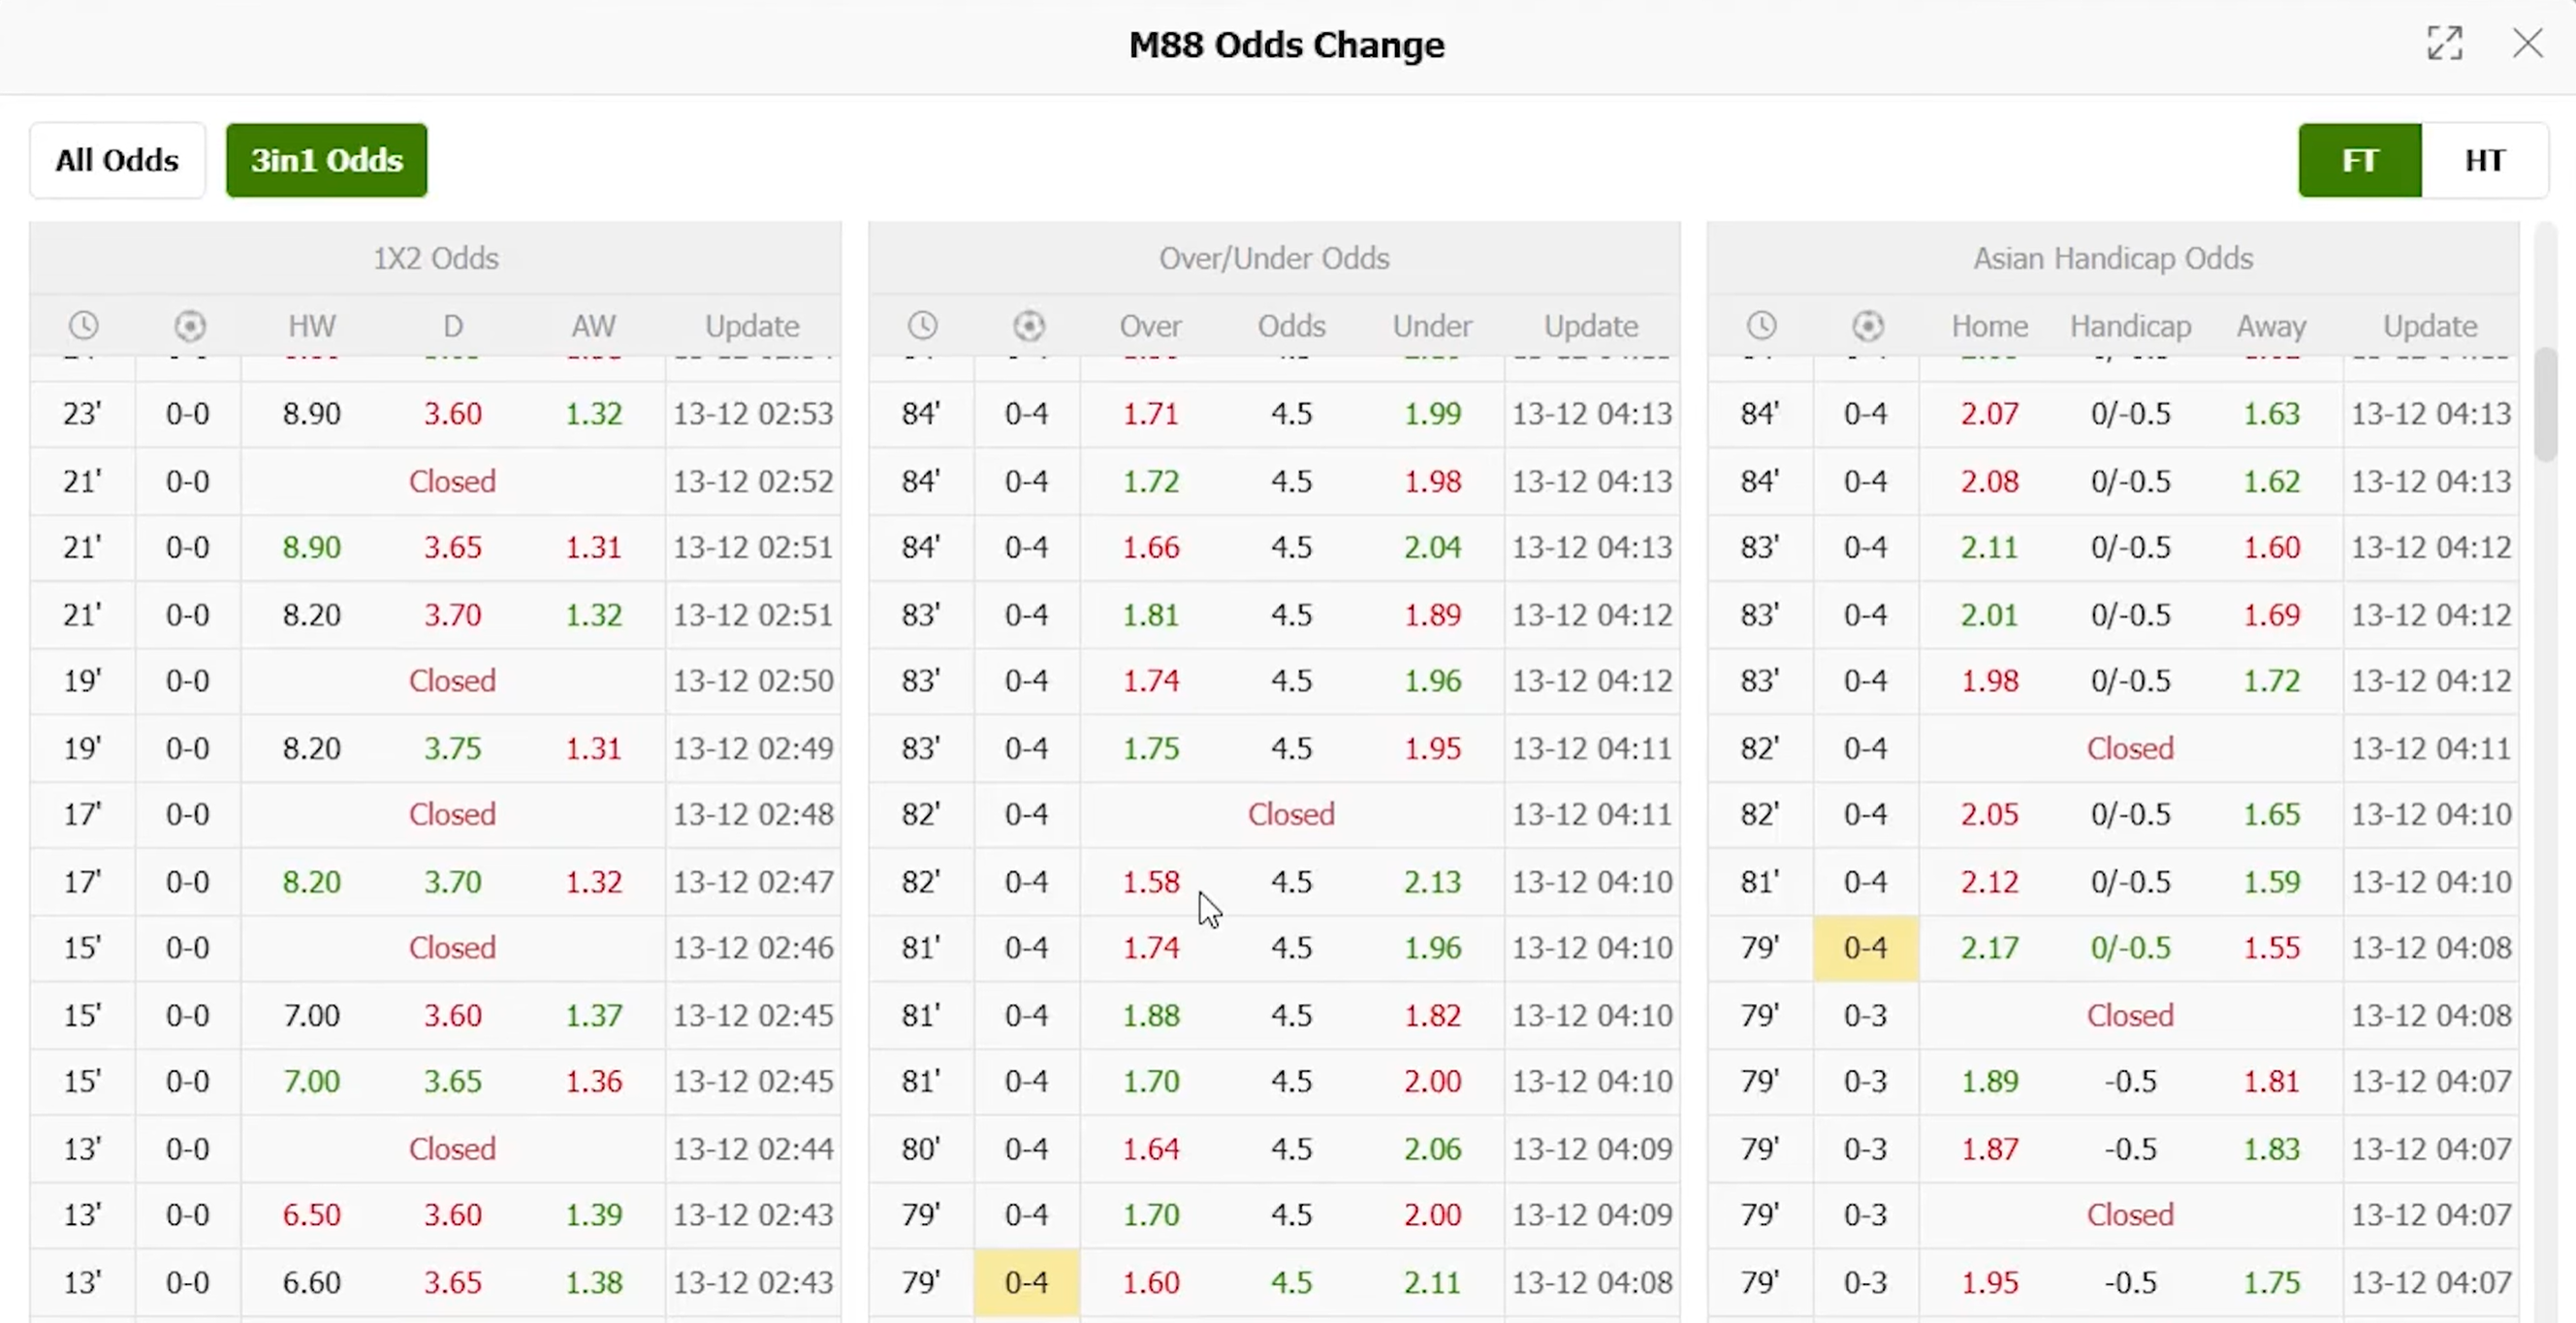
Task: Click score ball icon in Over/Under header
Action: [1028, 325]
